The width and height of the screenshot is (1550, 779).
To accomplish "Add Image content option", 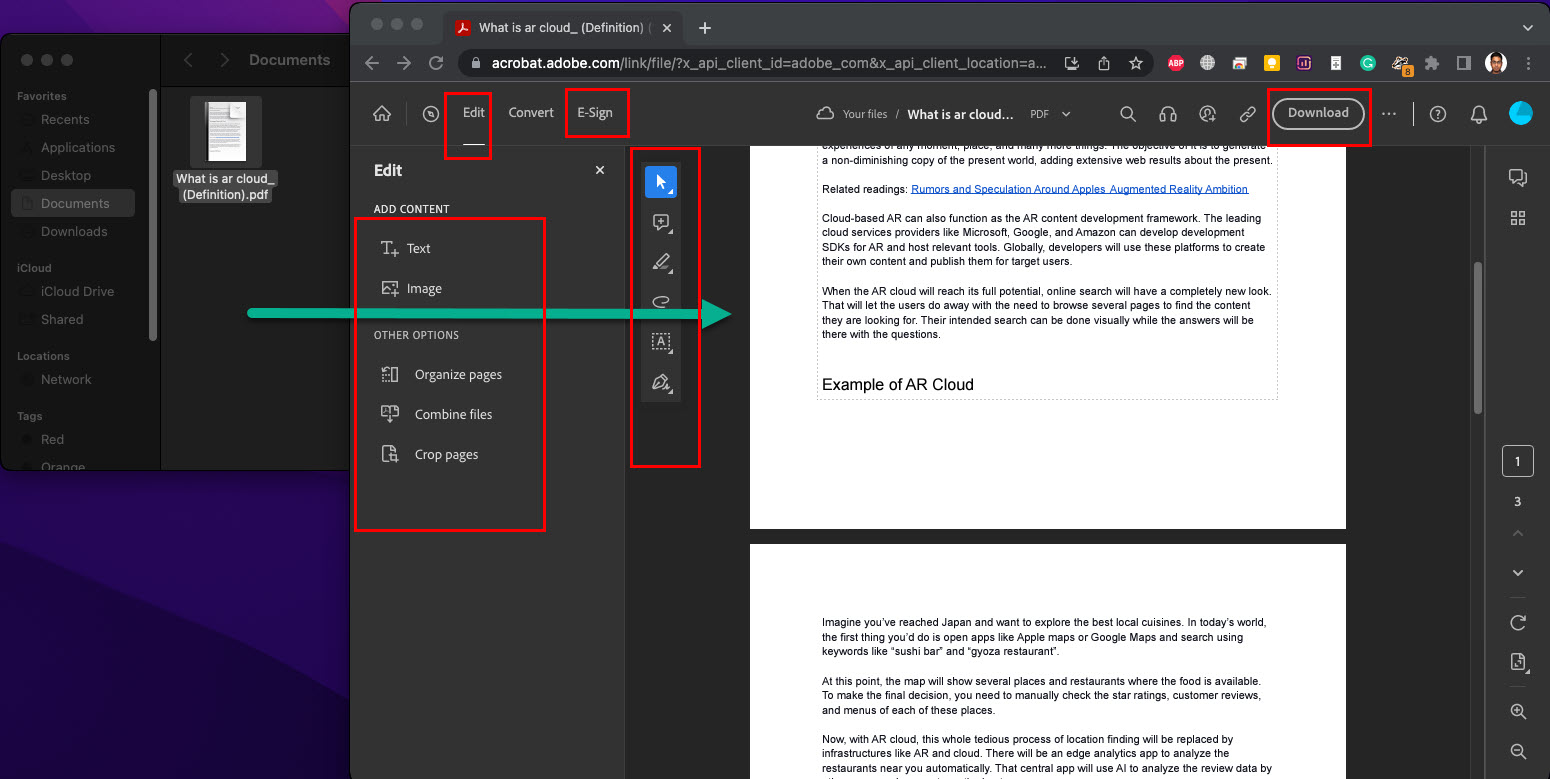I will pyautogui.click(x=411, y=289).
